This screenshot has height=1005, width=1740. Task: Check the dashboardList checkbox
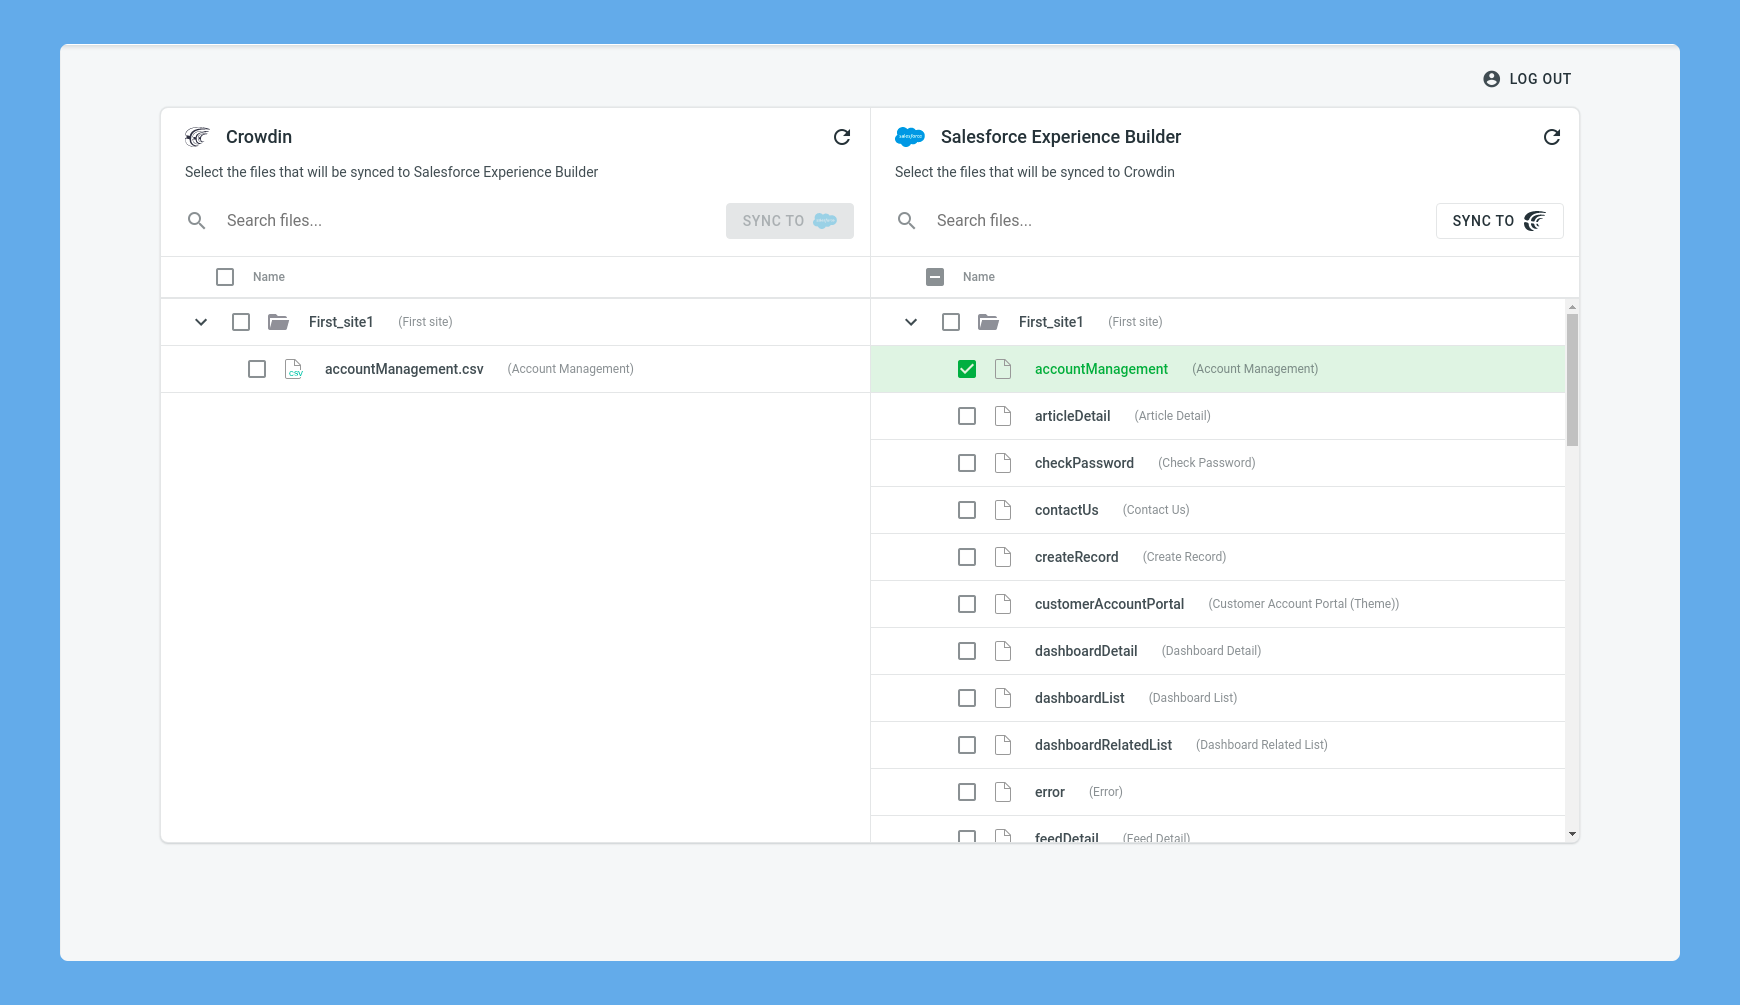click(967, 698)
